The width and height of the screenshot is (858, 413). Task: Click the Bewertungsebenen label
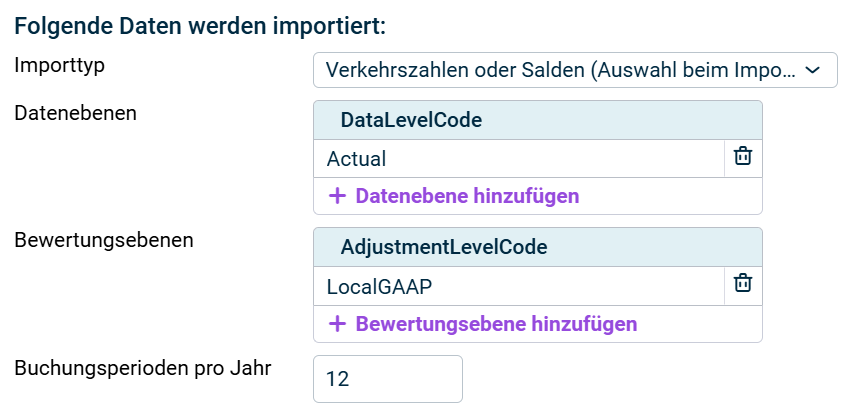[104, 240]
